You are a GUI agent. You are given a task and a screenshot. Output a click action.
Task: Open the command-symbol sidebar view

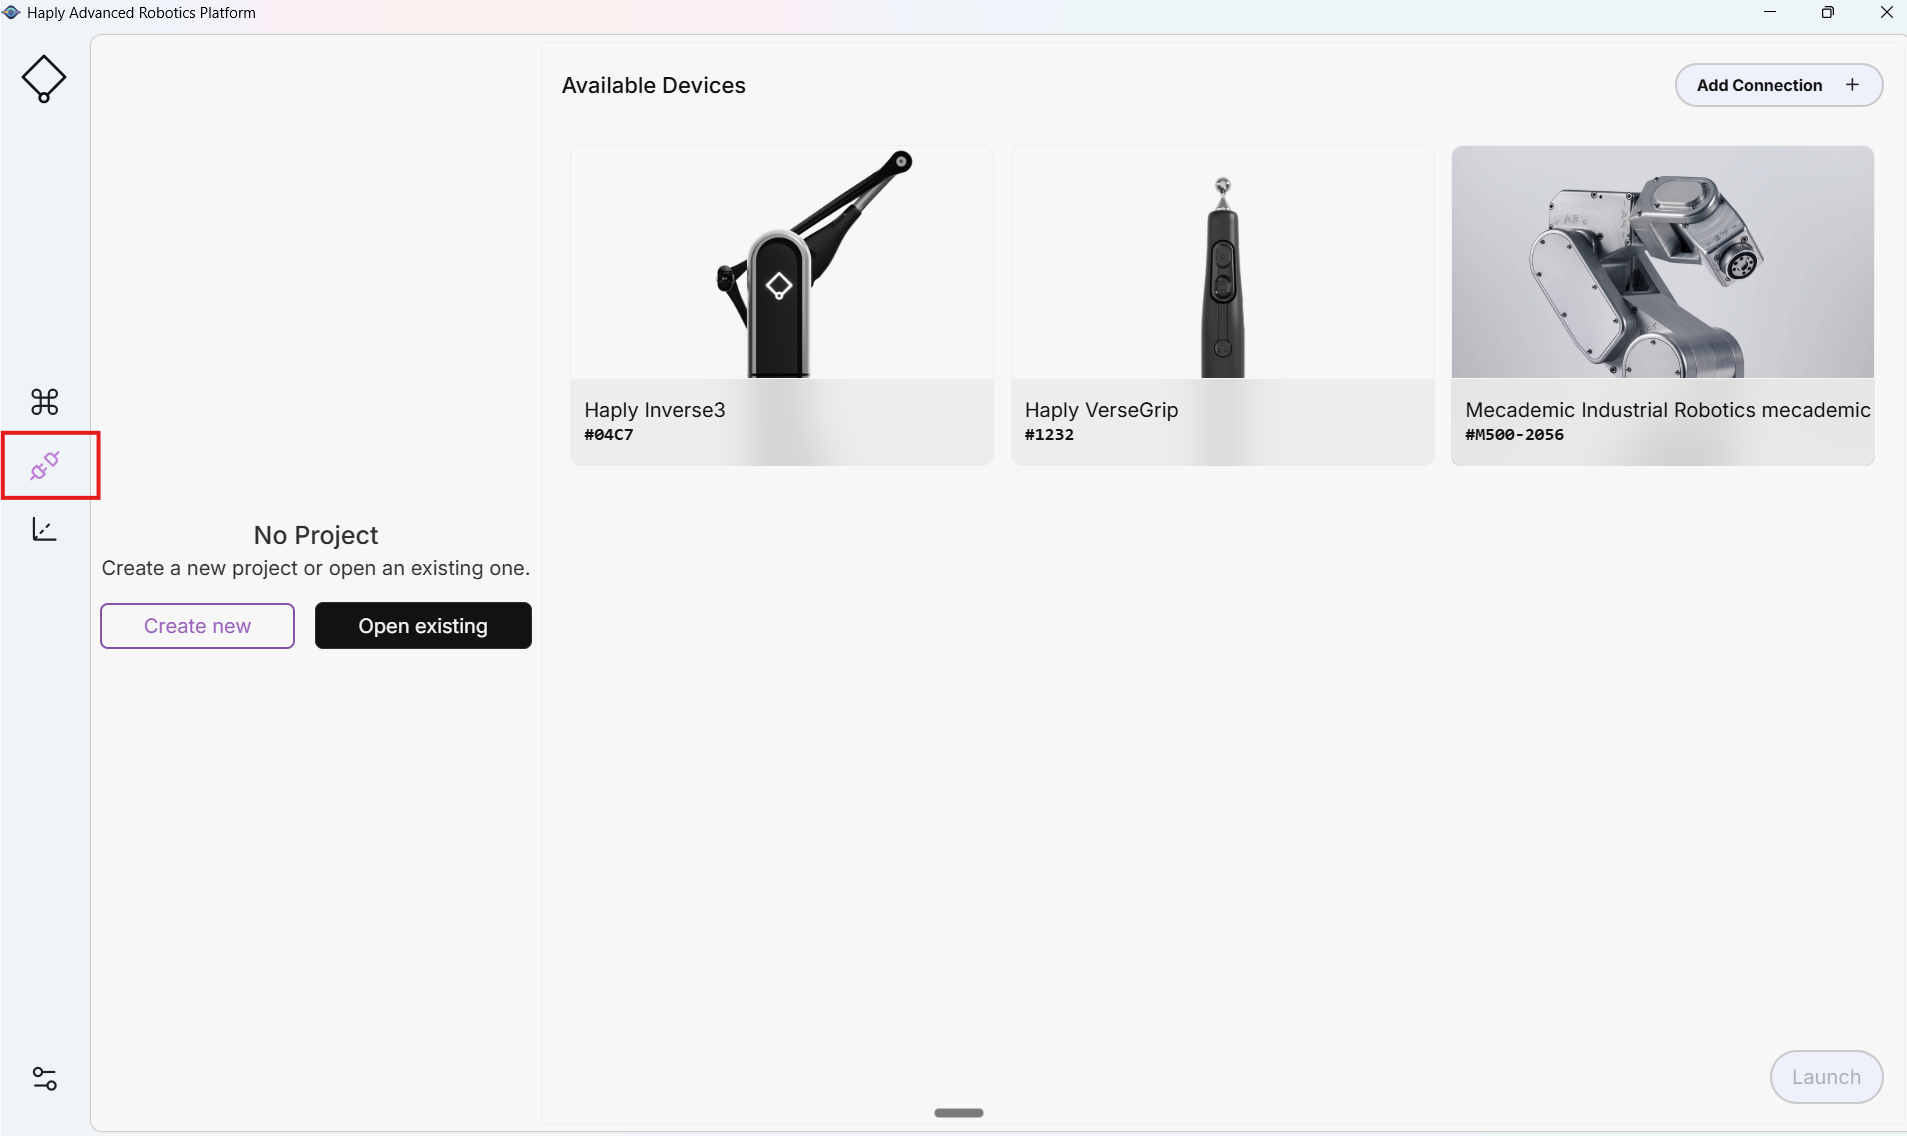point(45,402)
